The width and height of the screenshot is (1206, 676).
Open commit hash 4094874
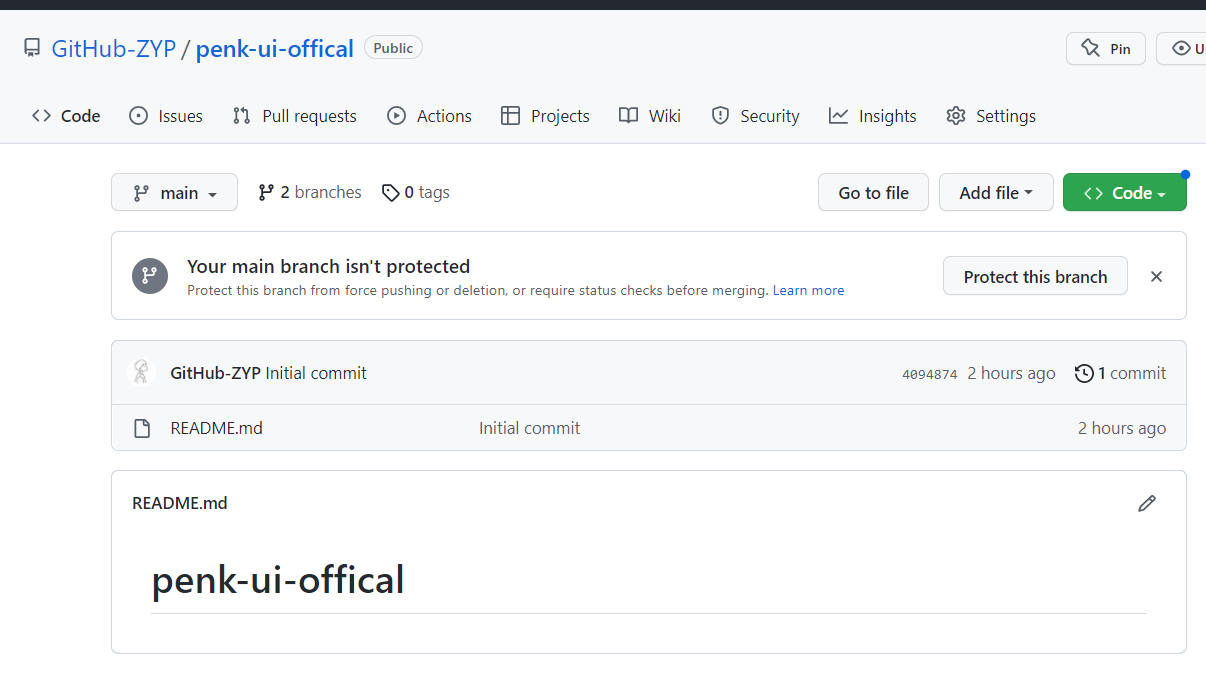pyautogui.click(x=930, y=374)
